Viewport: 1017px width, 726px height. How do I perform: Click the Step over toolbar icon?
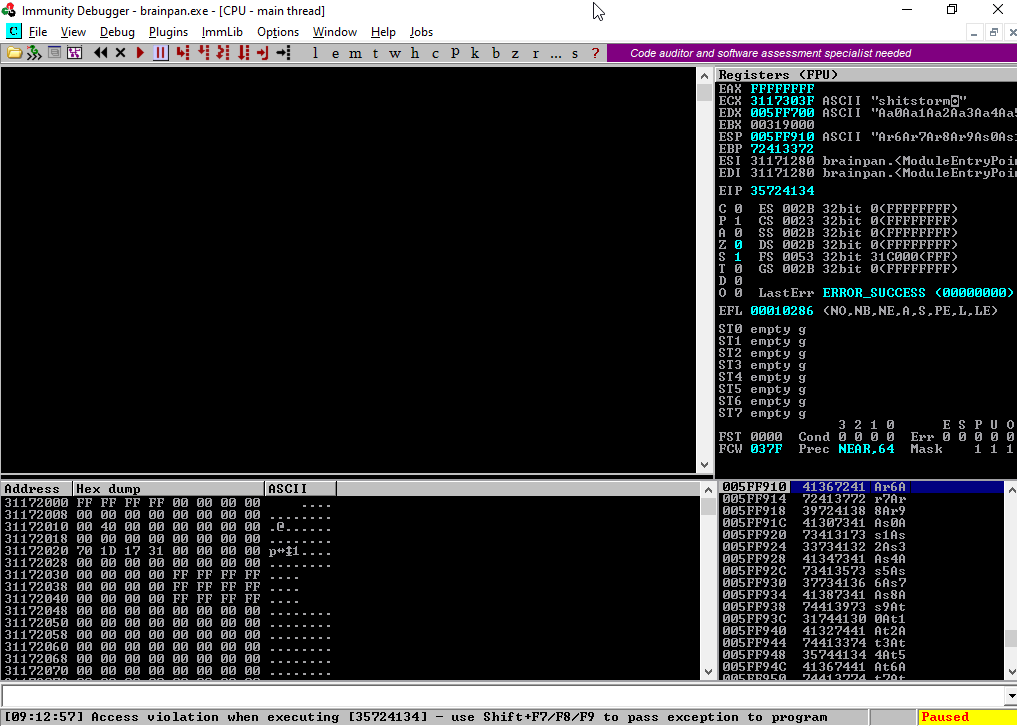coord(203,53)
